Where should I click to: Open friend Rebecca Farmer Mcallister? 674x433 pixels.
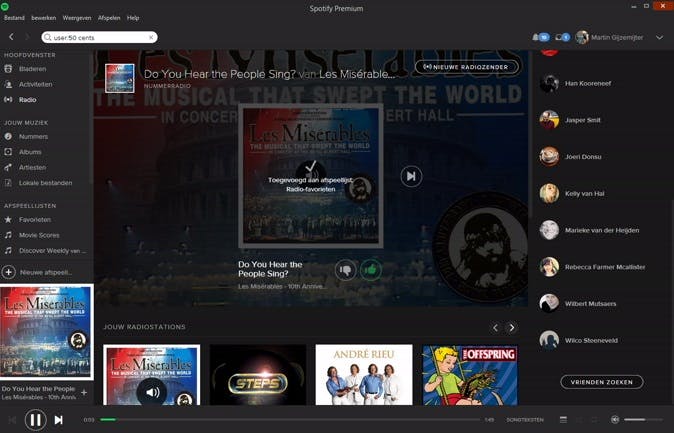point(605,267)
